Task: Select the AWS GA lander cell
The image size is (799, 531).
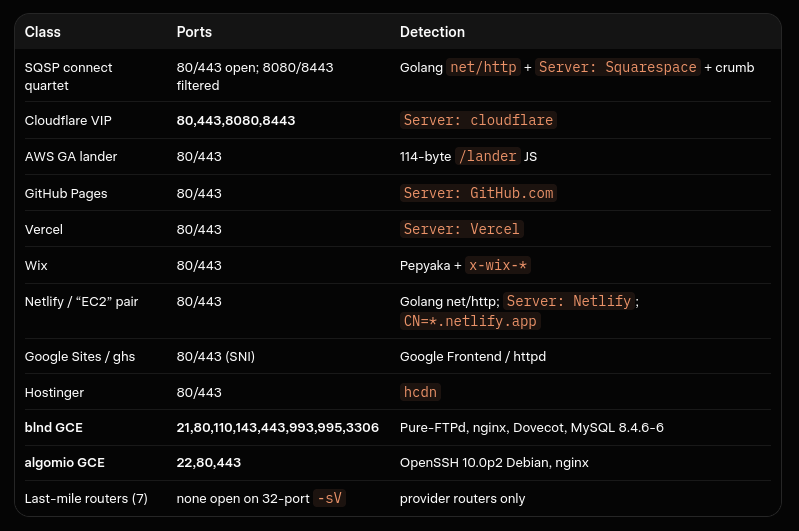Action: tap(71, 156)
